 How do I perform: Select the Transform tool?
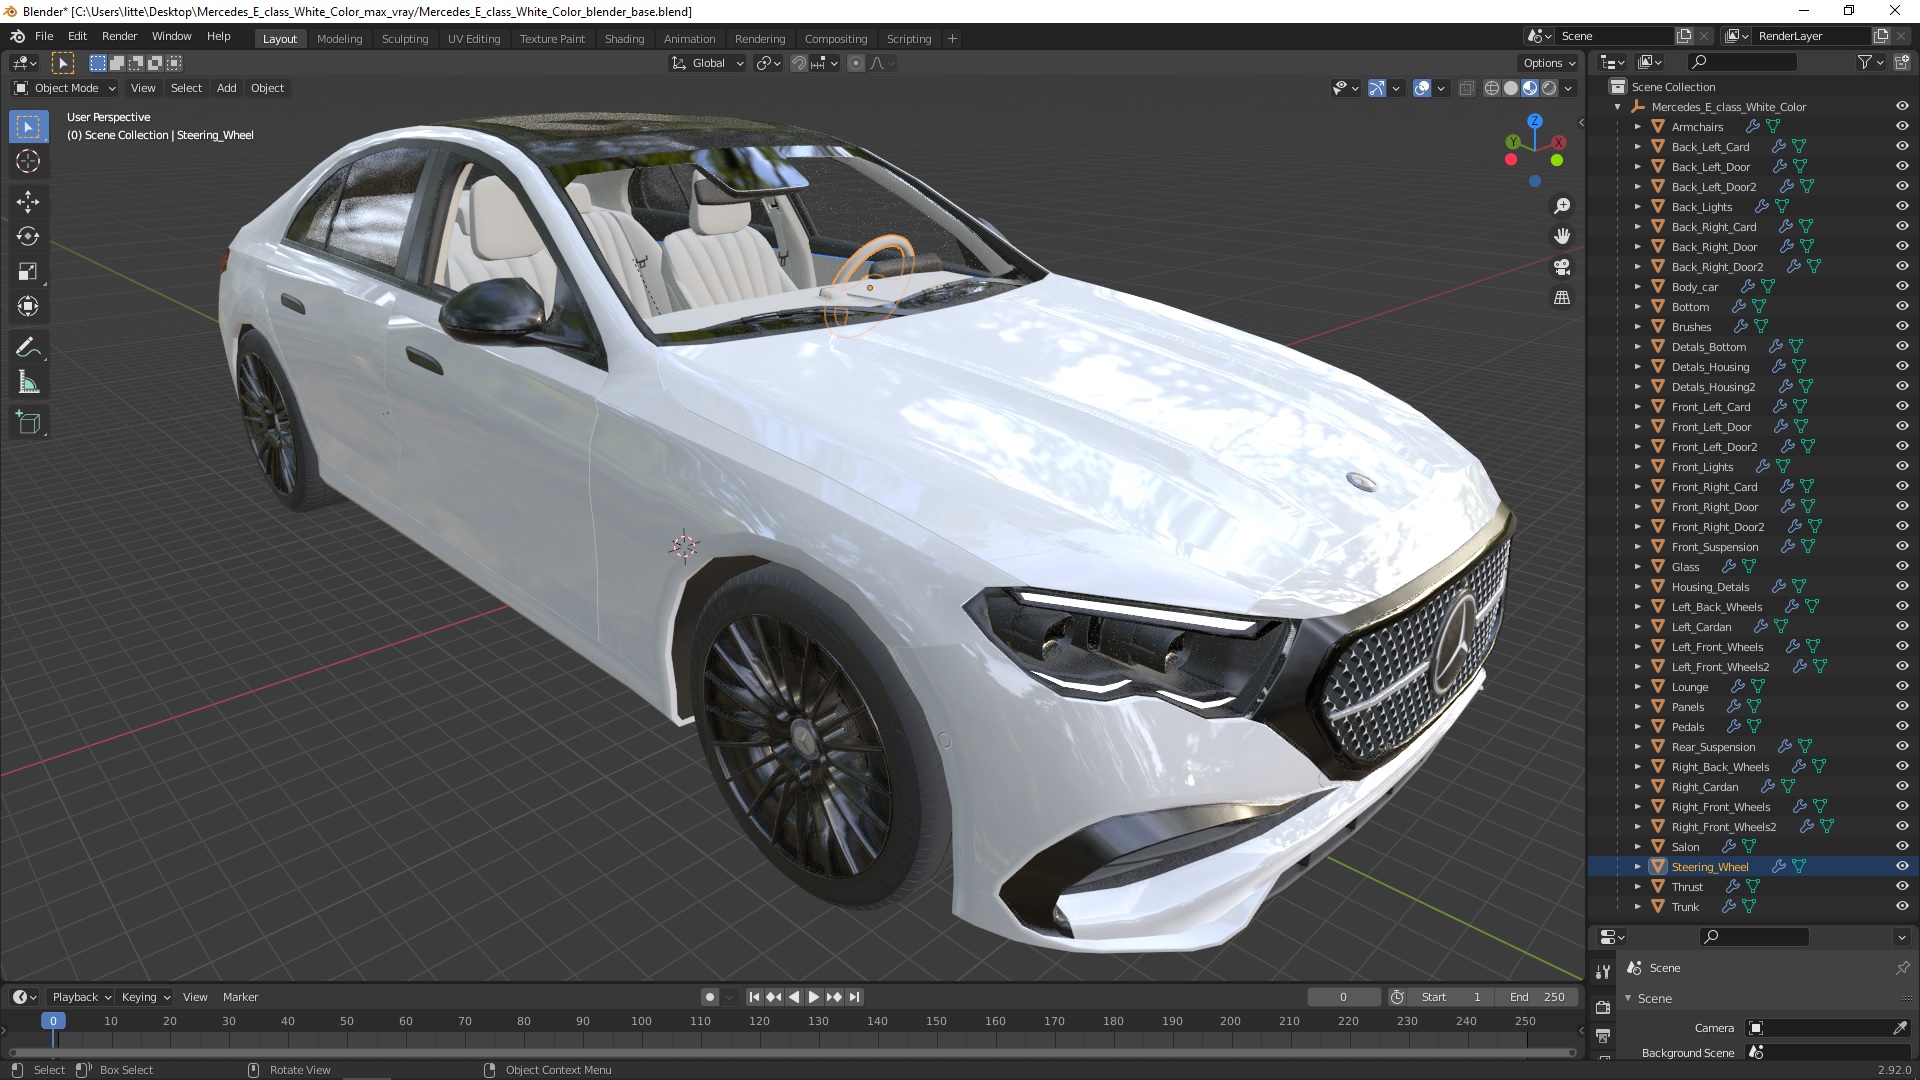point(28,307)
